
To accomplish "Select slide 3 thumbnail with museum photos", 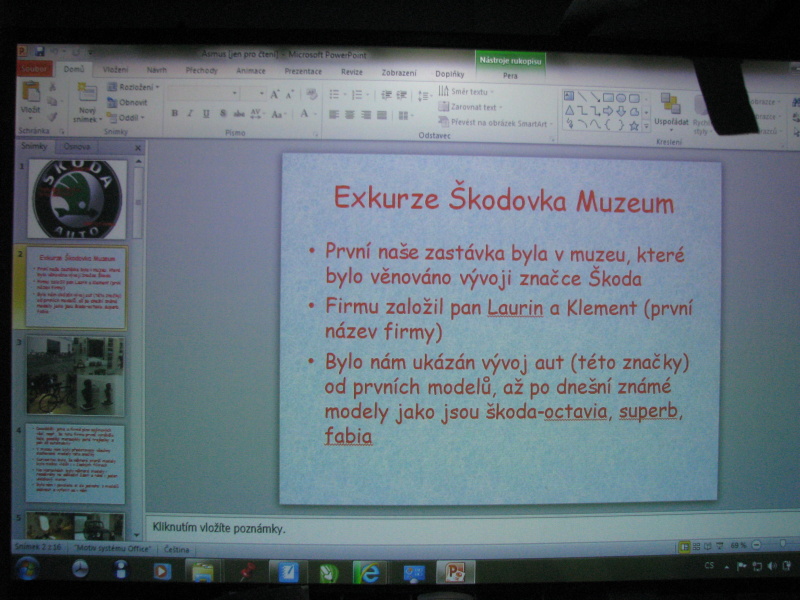I will coord(75,376).
